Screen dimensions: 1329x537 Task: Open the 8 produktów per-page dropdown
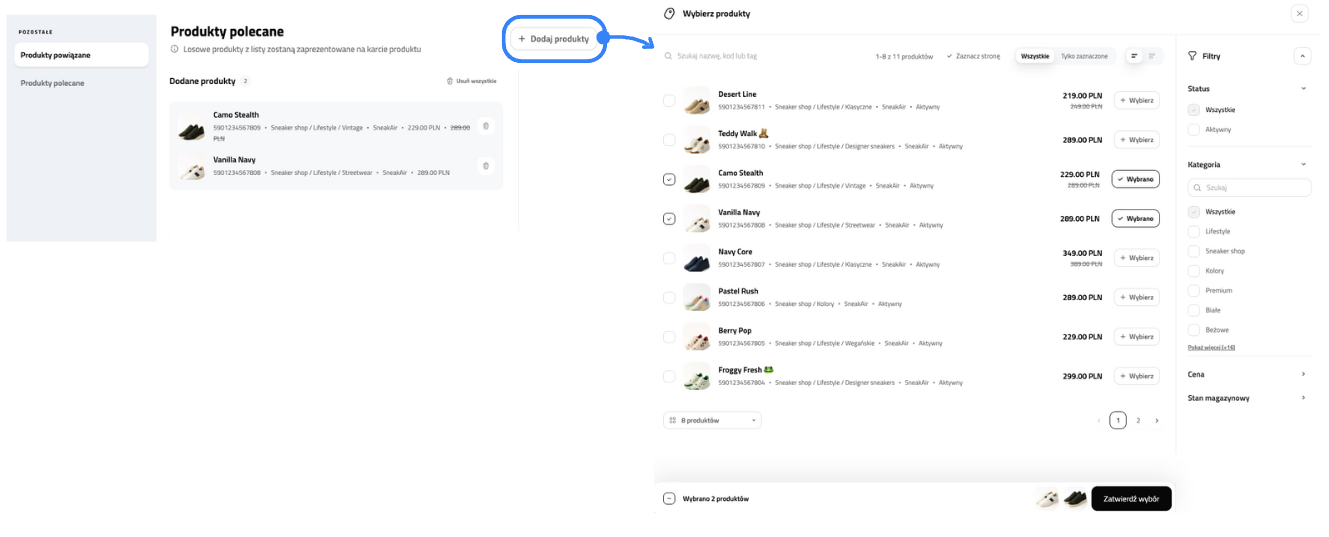712,421
